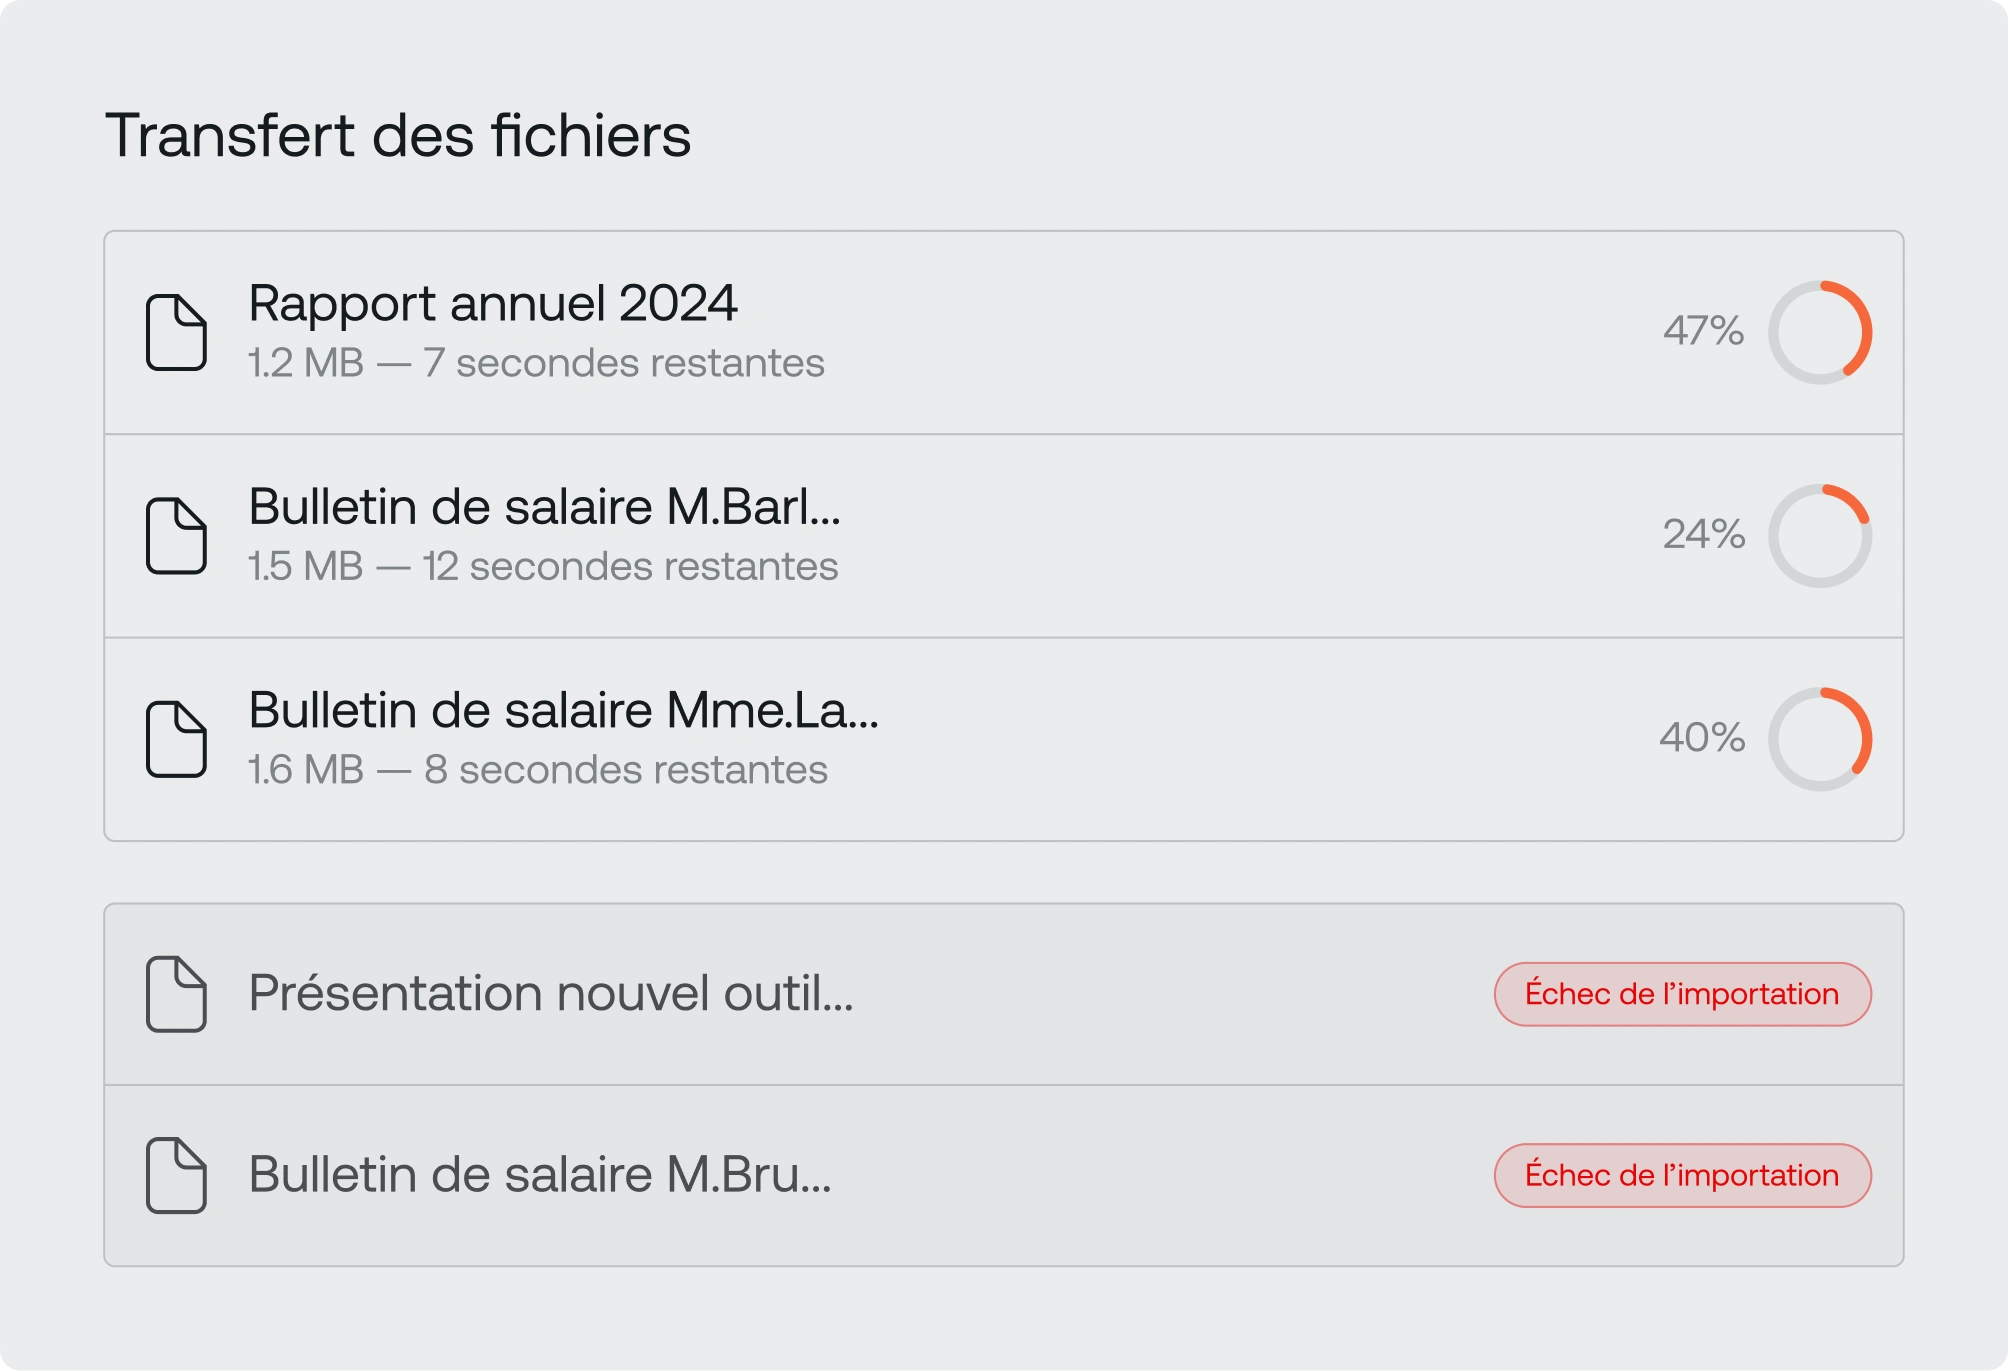Click the 24% circular progress indicator

click(x=1820, y=535)
